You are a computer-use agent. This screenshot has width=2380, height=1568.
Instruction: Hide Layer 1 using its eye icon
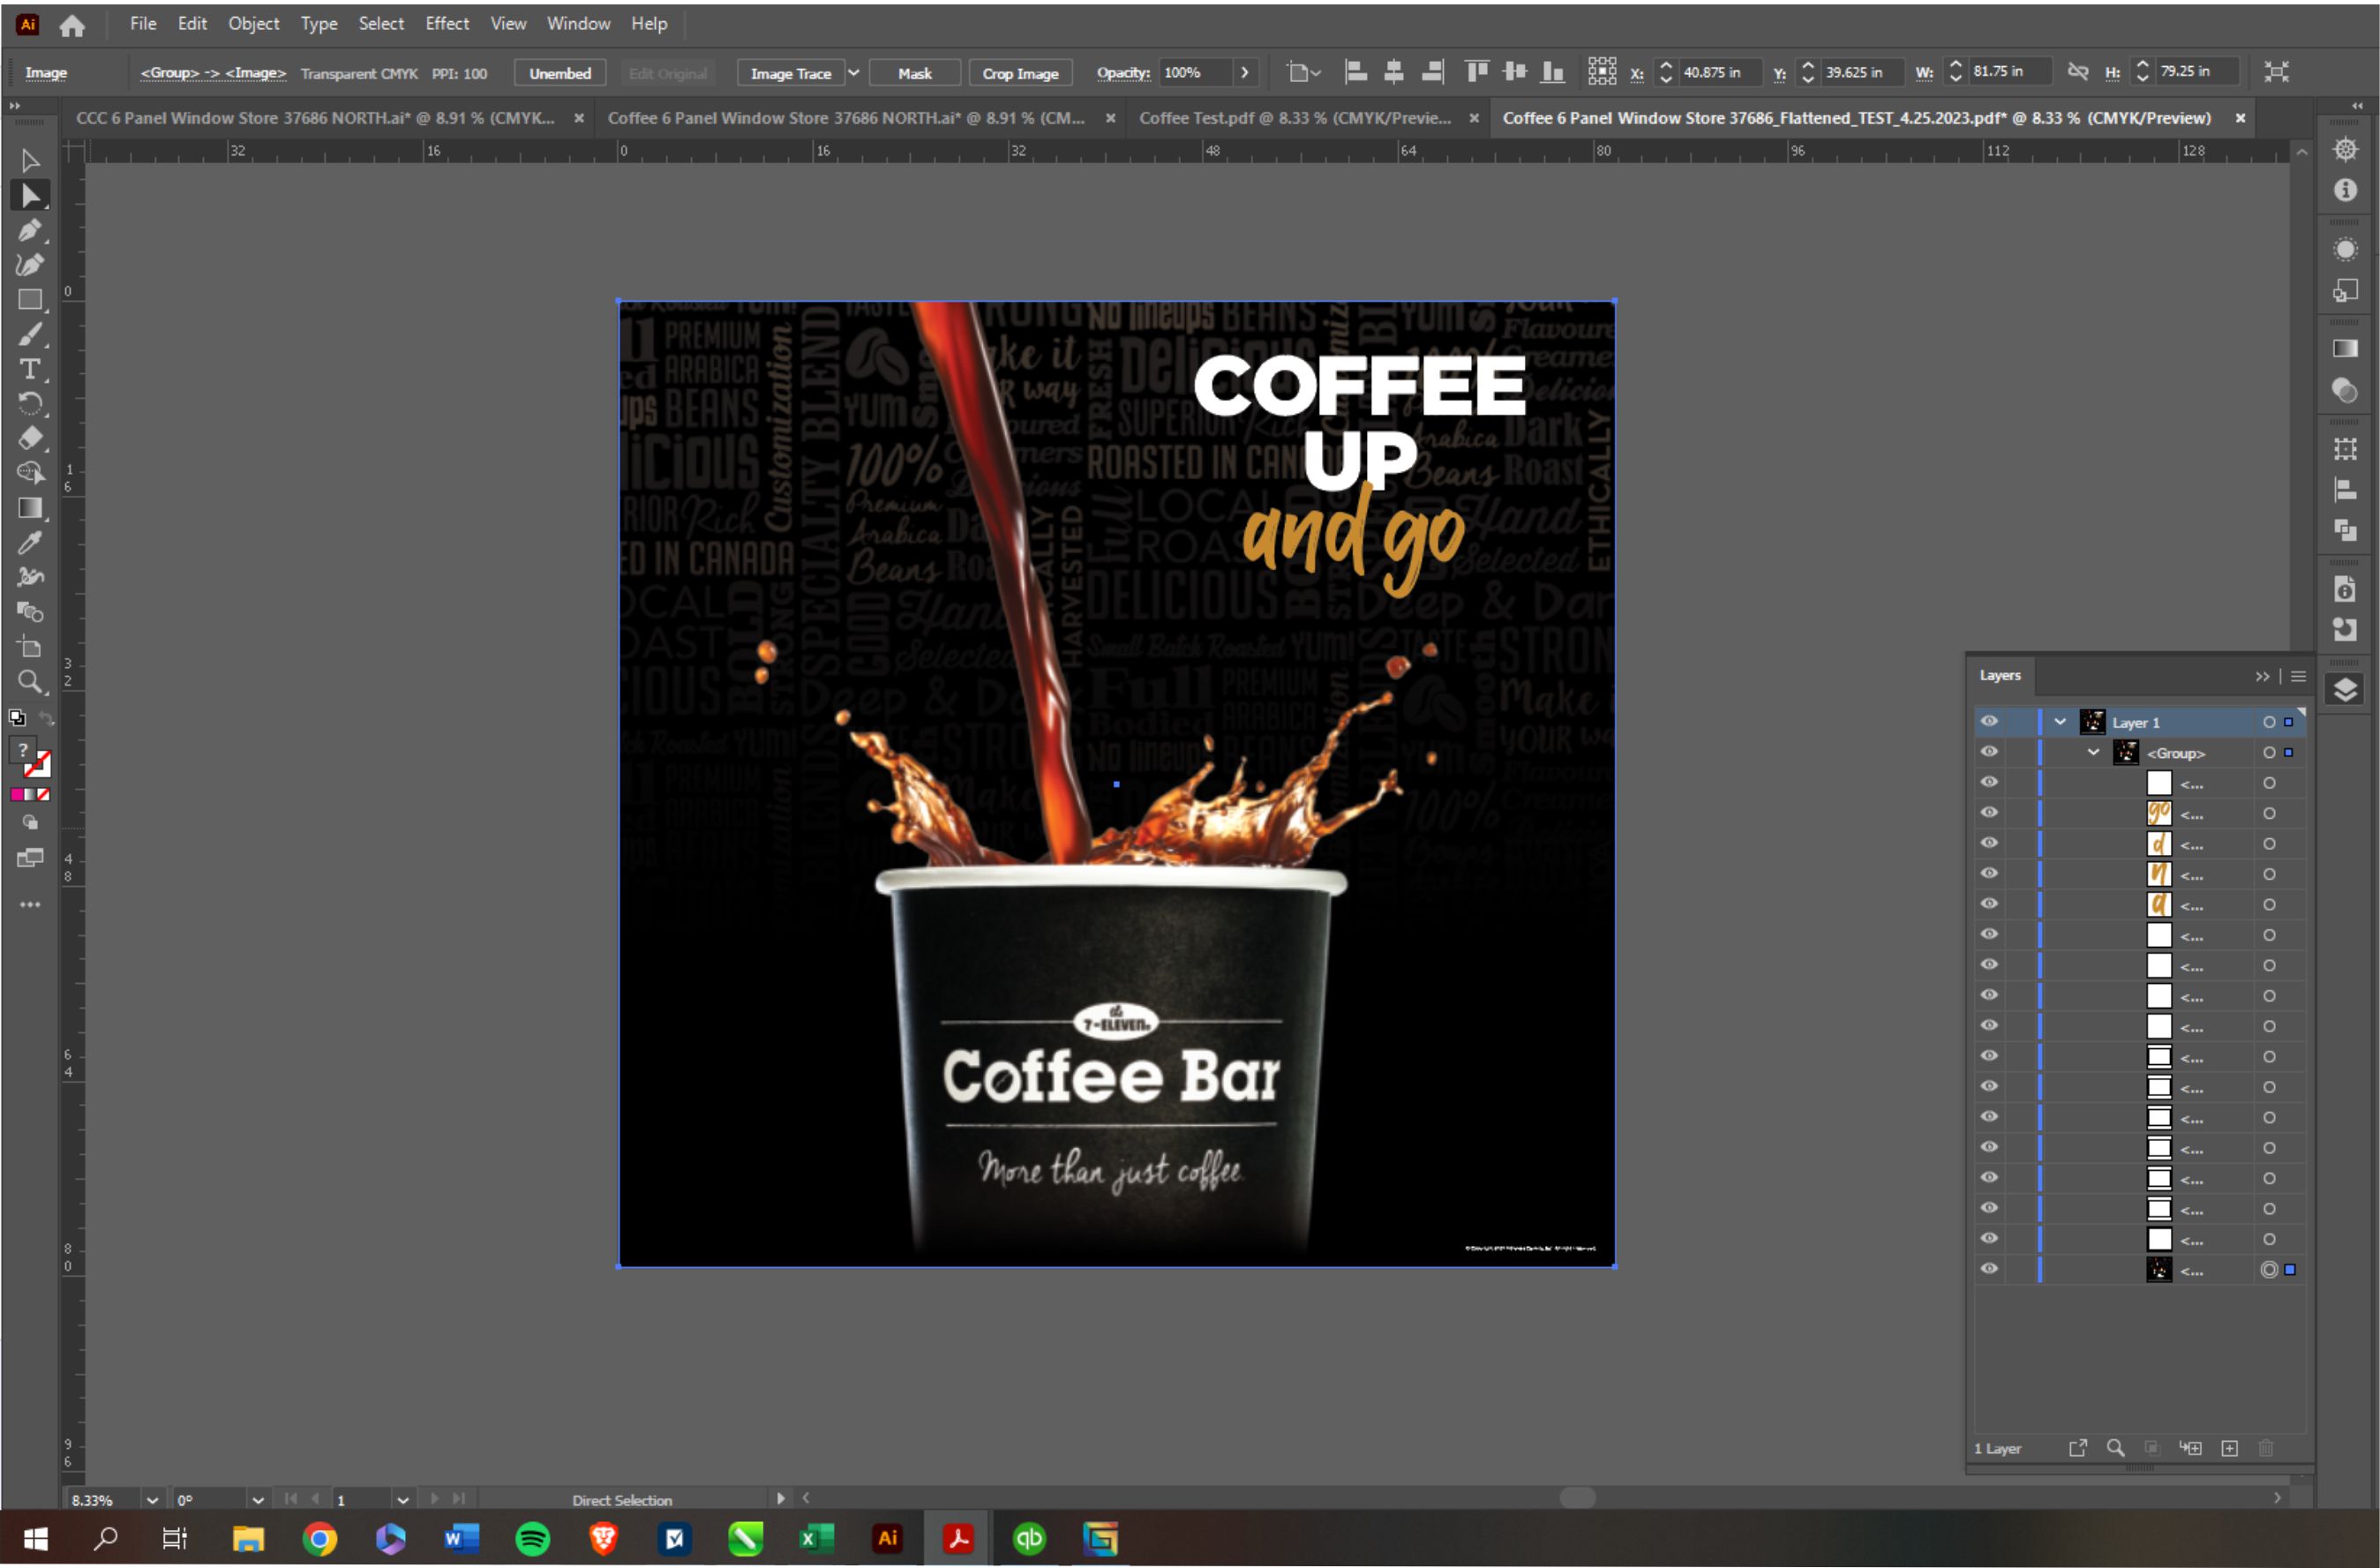click(x=1989, y=722)
